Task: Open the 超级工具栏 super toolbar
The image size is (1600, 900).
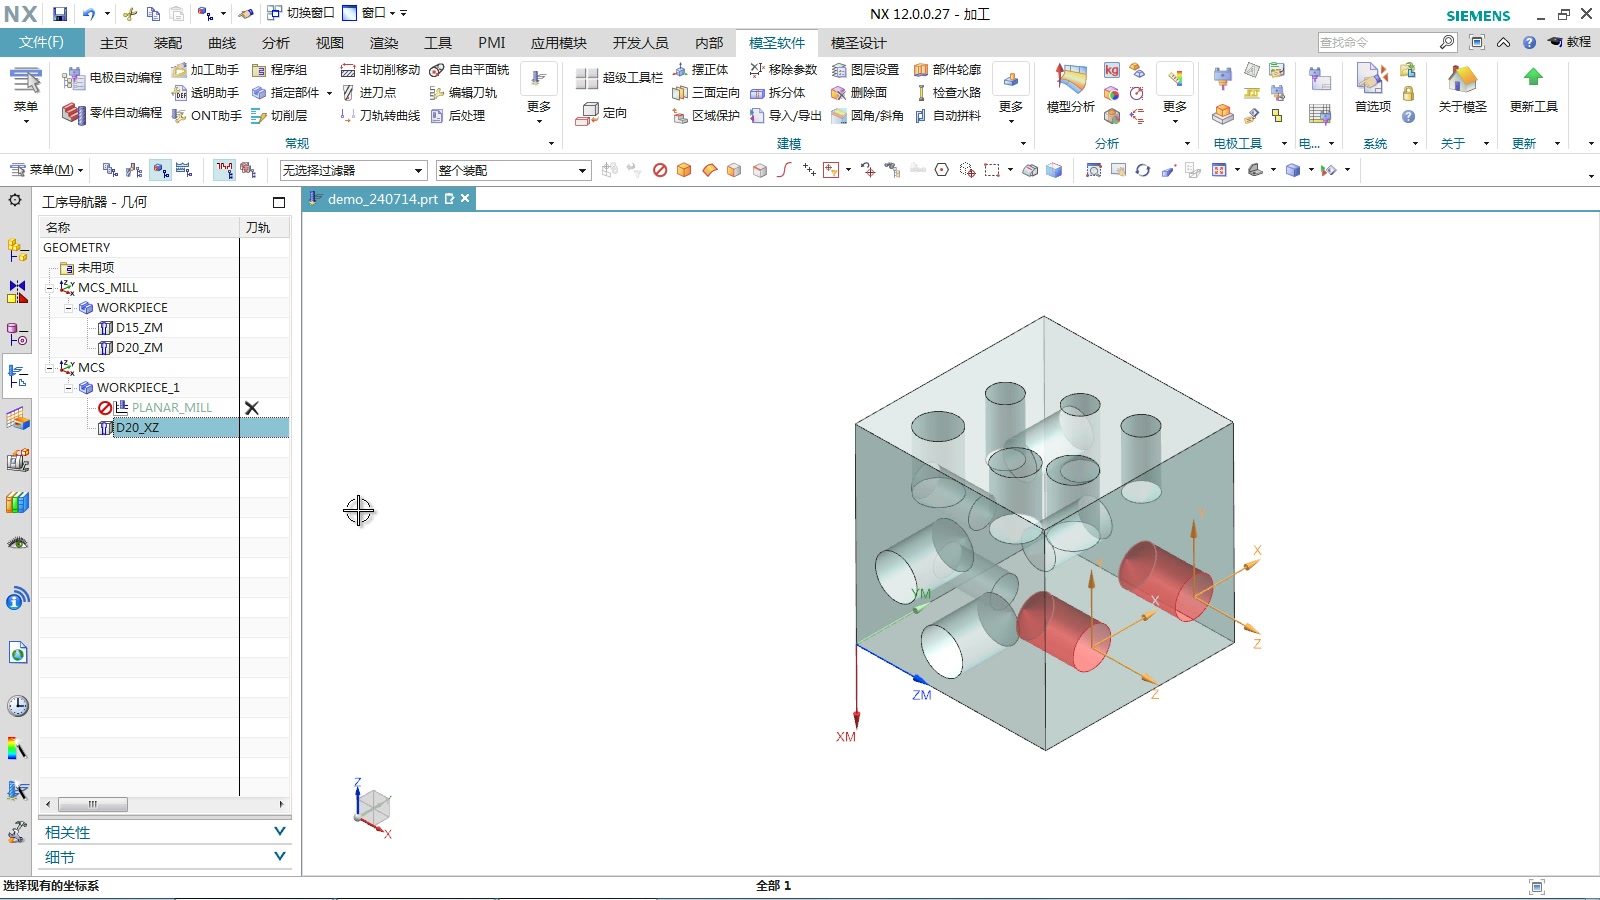Action: point(620,78)
